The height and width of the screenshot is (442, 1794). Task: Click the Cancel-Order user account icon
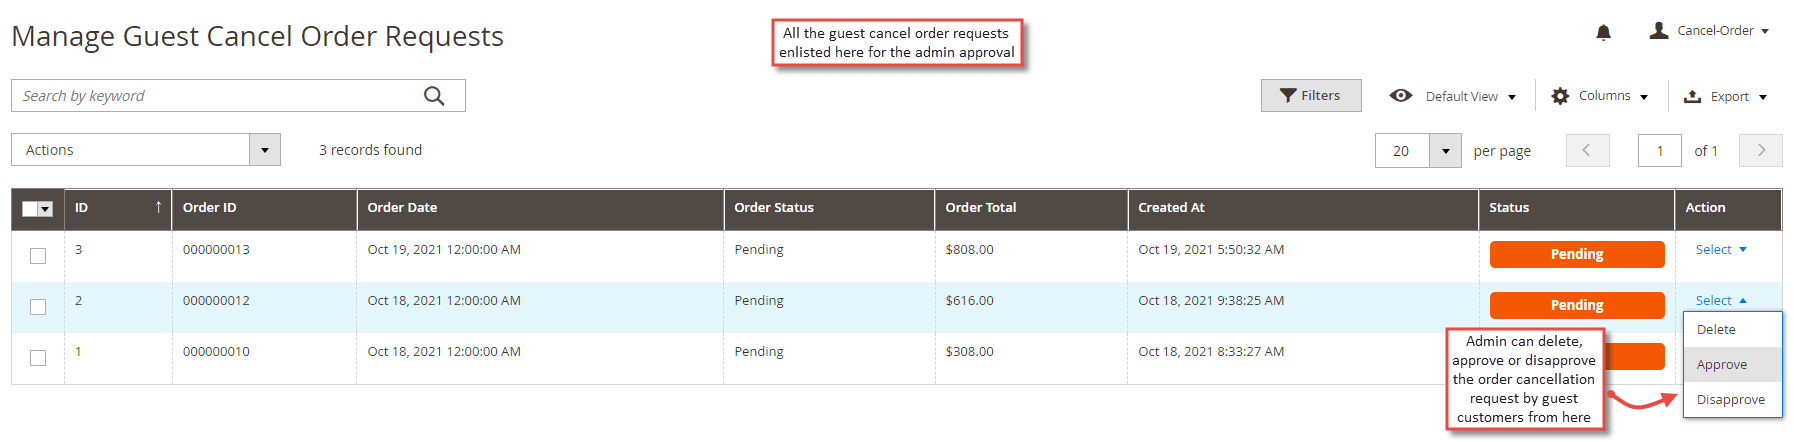pyautogui.click(x=1659, y=31)
